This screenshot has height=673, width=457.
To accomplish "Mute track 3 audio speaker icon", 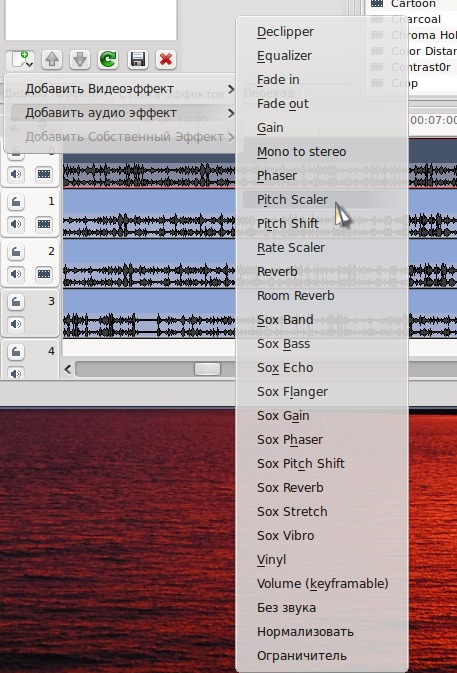I will point(16,324).
